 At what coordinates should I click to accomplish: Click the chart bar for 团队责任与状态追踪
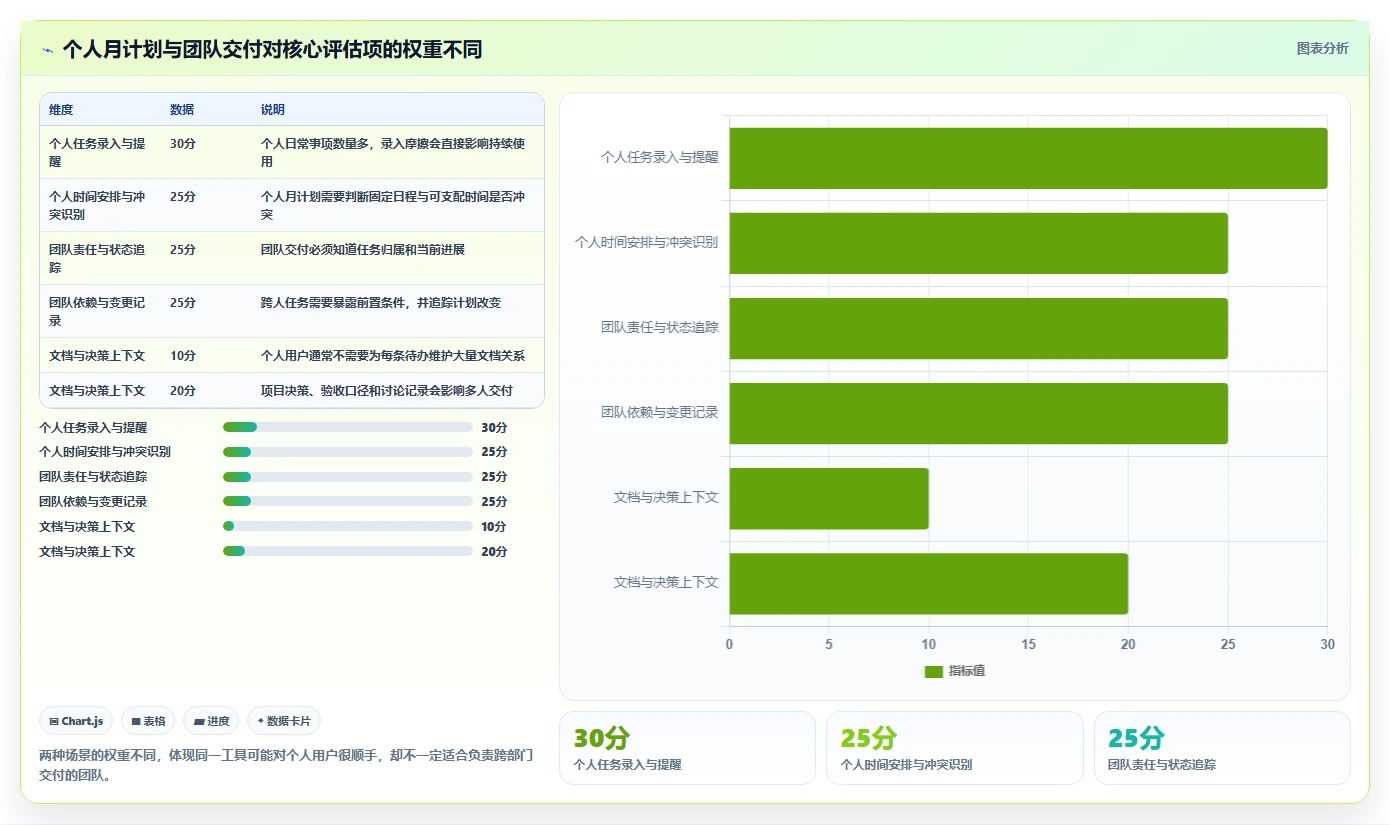point(978,328)
